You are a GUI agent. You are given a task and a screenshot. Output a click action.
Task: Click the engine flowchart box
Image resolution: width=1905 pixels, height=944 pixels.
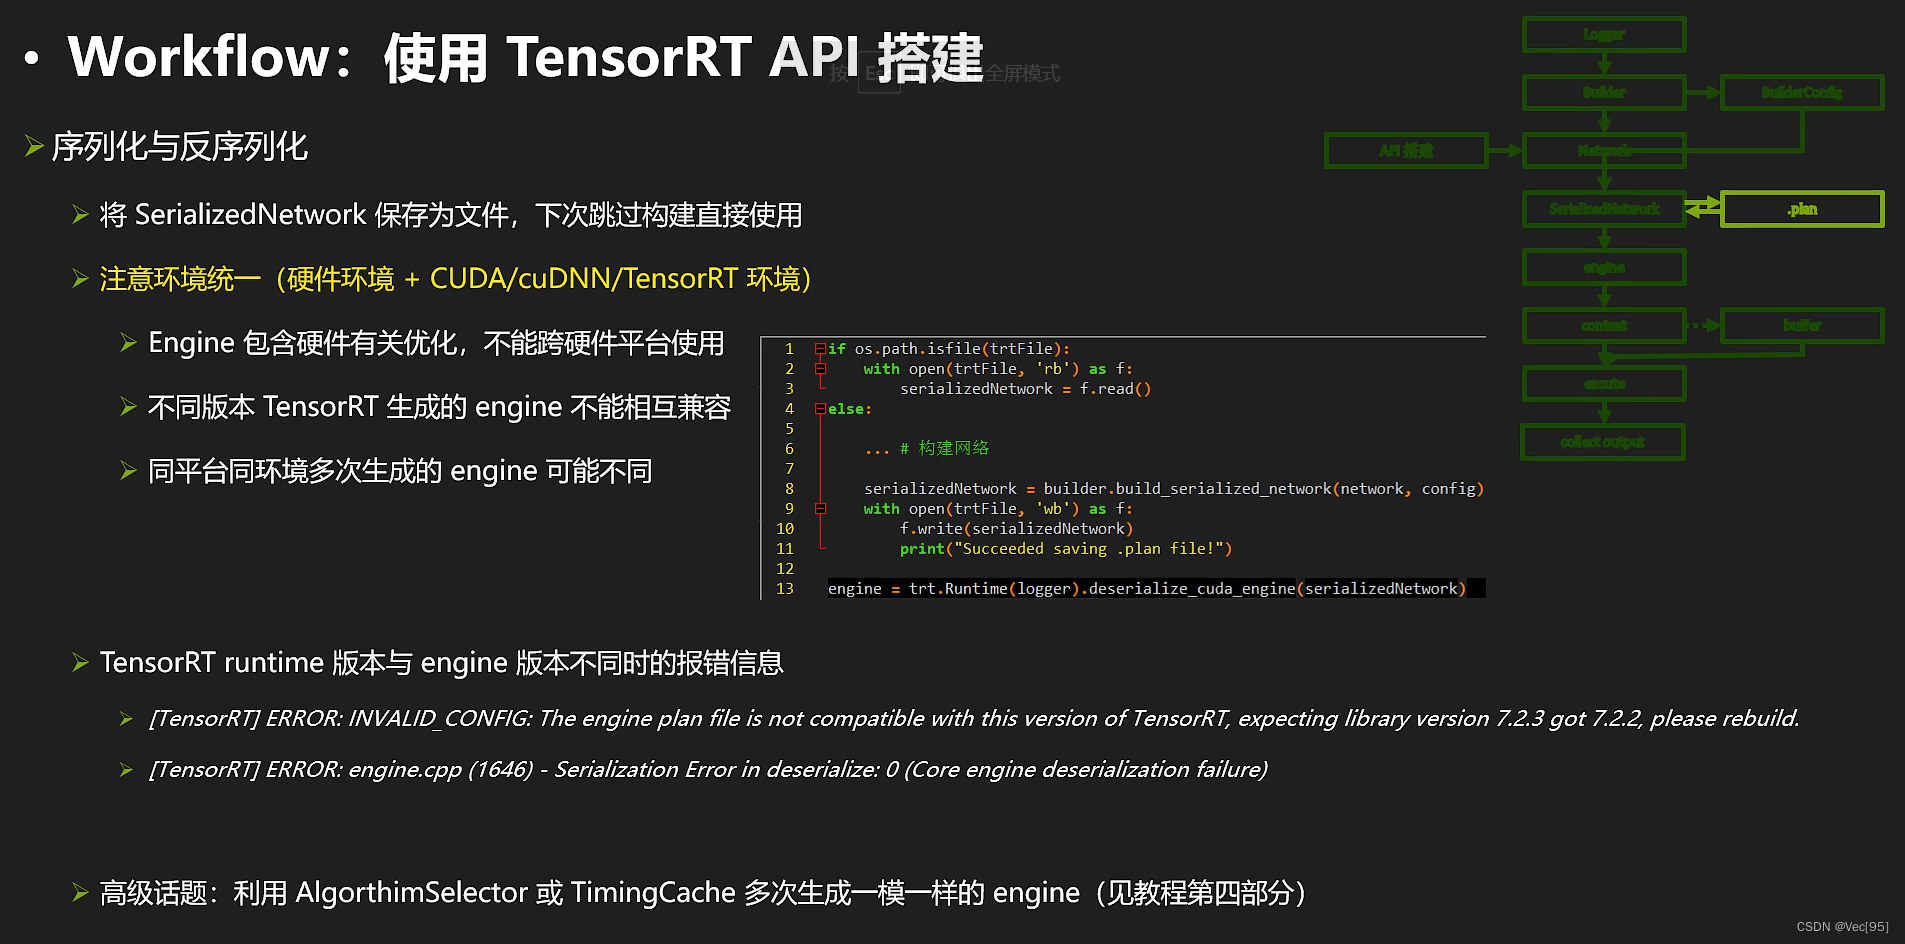[1604, 267]
